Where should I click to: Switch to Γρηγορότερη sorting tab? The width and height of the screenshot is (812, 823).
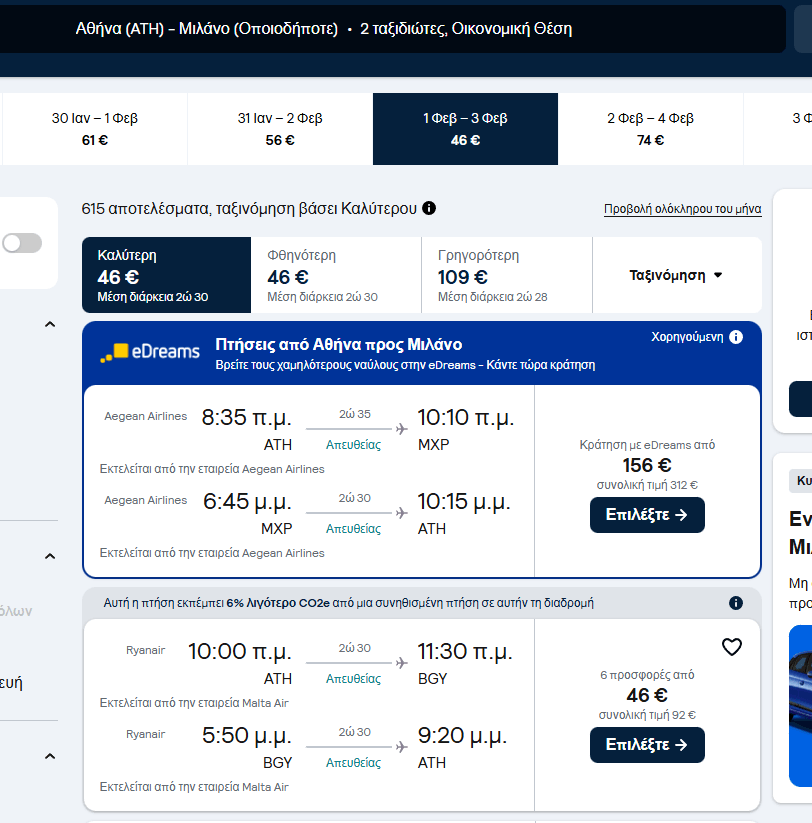[506, 275]
